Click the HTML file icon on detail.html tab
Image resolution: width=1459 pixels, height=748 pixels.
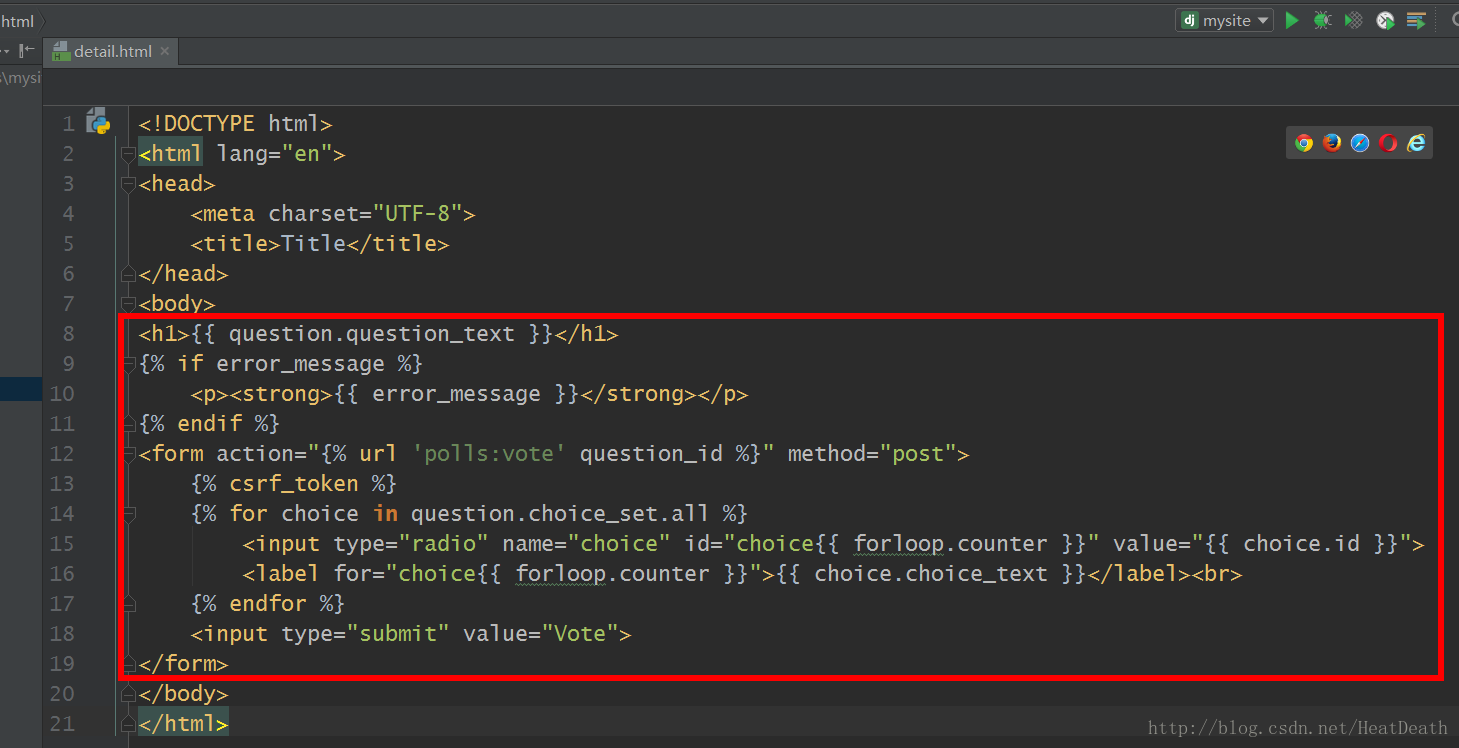click(62, 51)
